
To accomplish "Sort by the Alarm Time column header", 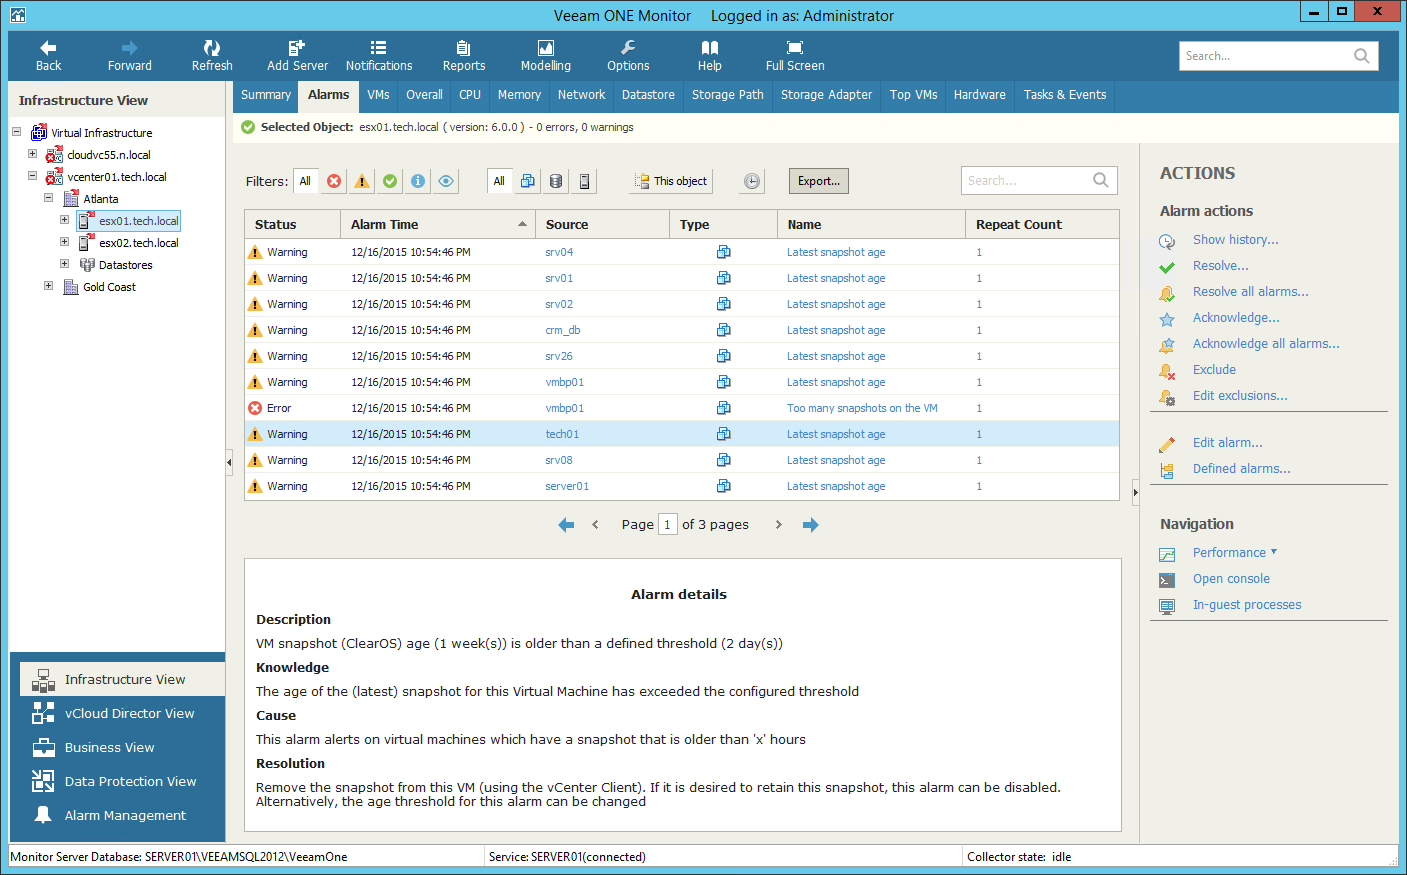I will [x=438, y=225].
